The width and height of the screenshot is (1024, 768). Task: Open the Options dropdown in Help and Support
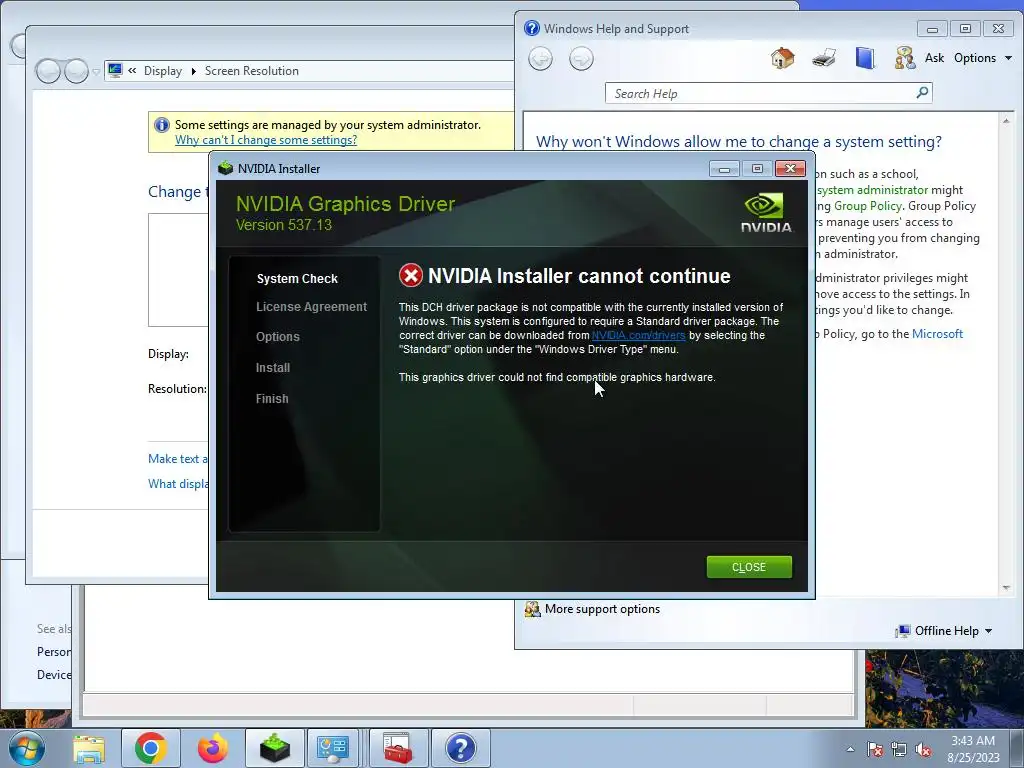point(983,58)
